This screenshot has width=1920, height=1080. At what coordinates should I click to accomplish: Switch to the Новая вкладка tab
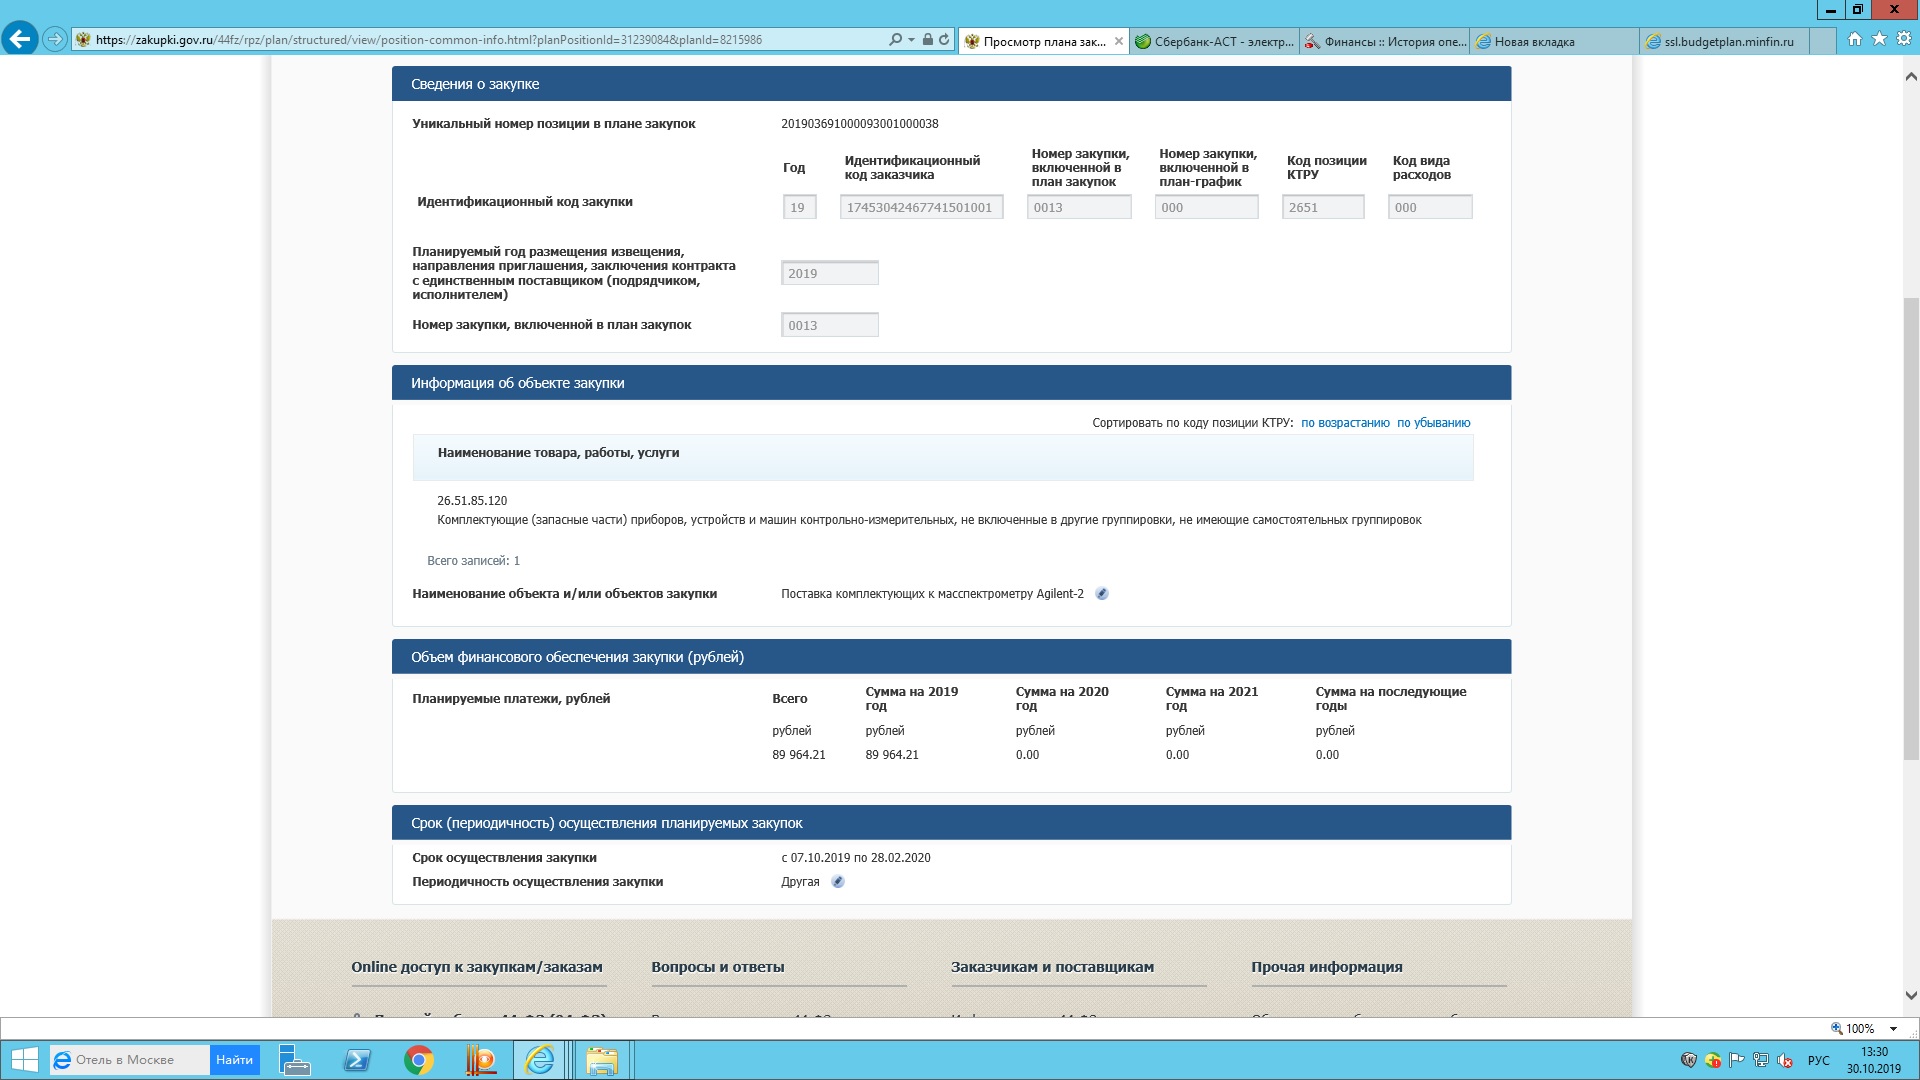(1555, 41)
